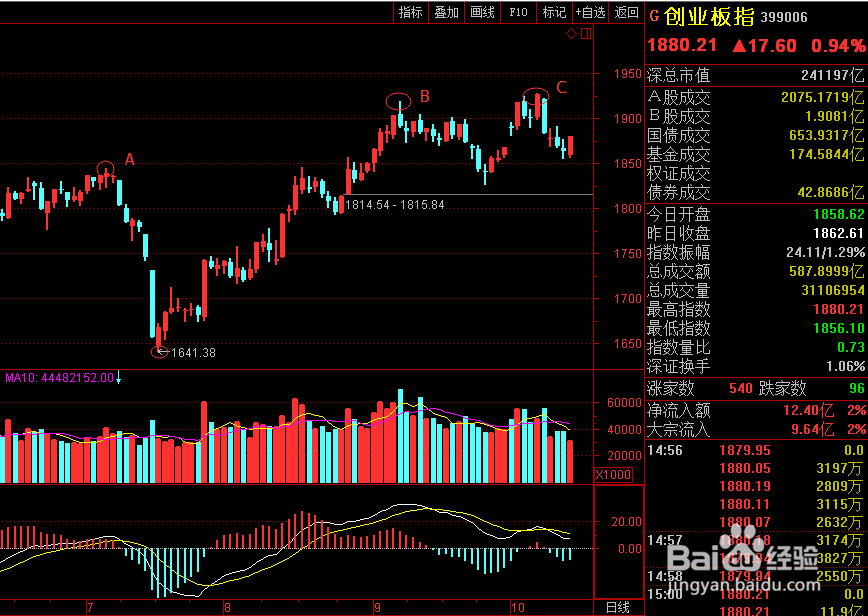868x616 pixels.
Task: Click the tick price 1880.19
Action: (x=745, y=486)
